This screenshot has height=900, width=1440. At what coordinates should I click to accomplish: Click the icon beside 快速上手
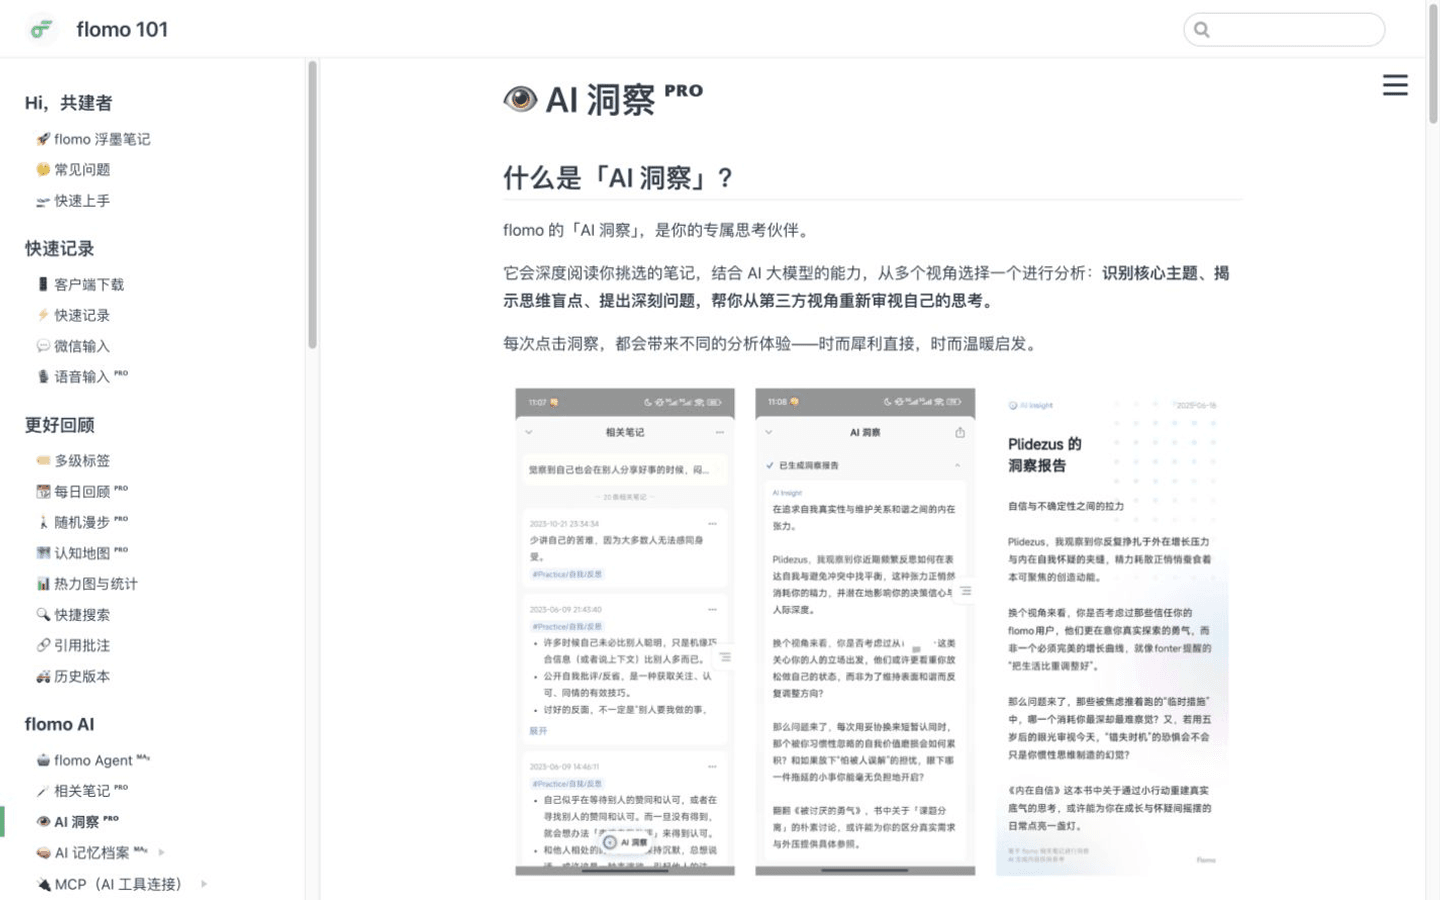(x=43, y=201)
